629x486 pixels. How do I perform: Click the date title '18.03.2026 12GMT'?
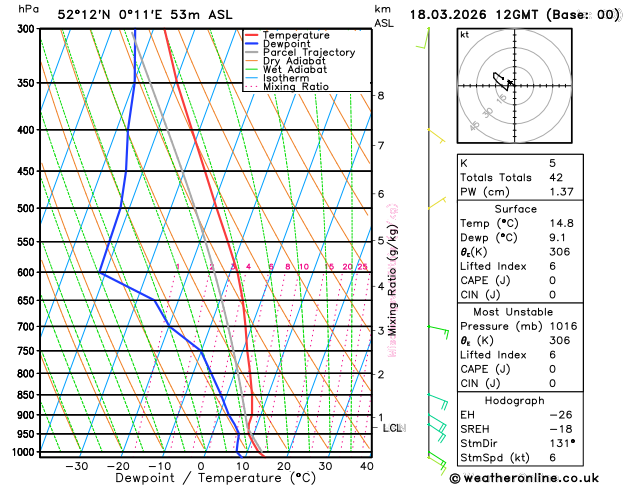coord(473,15)
